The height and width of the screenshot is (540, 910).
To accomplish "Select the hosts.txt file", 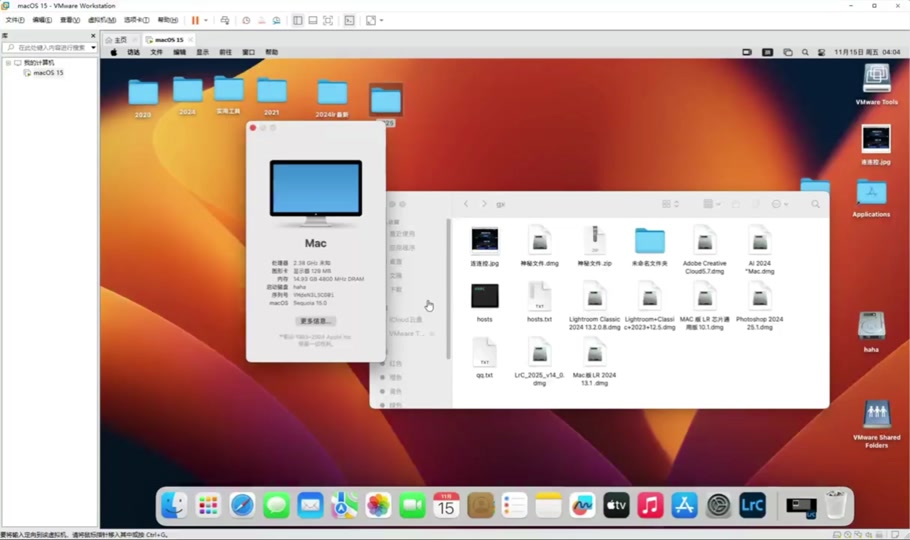I will click(x=539, y=301).
